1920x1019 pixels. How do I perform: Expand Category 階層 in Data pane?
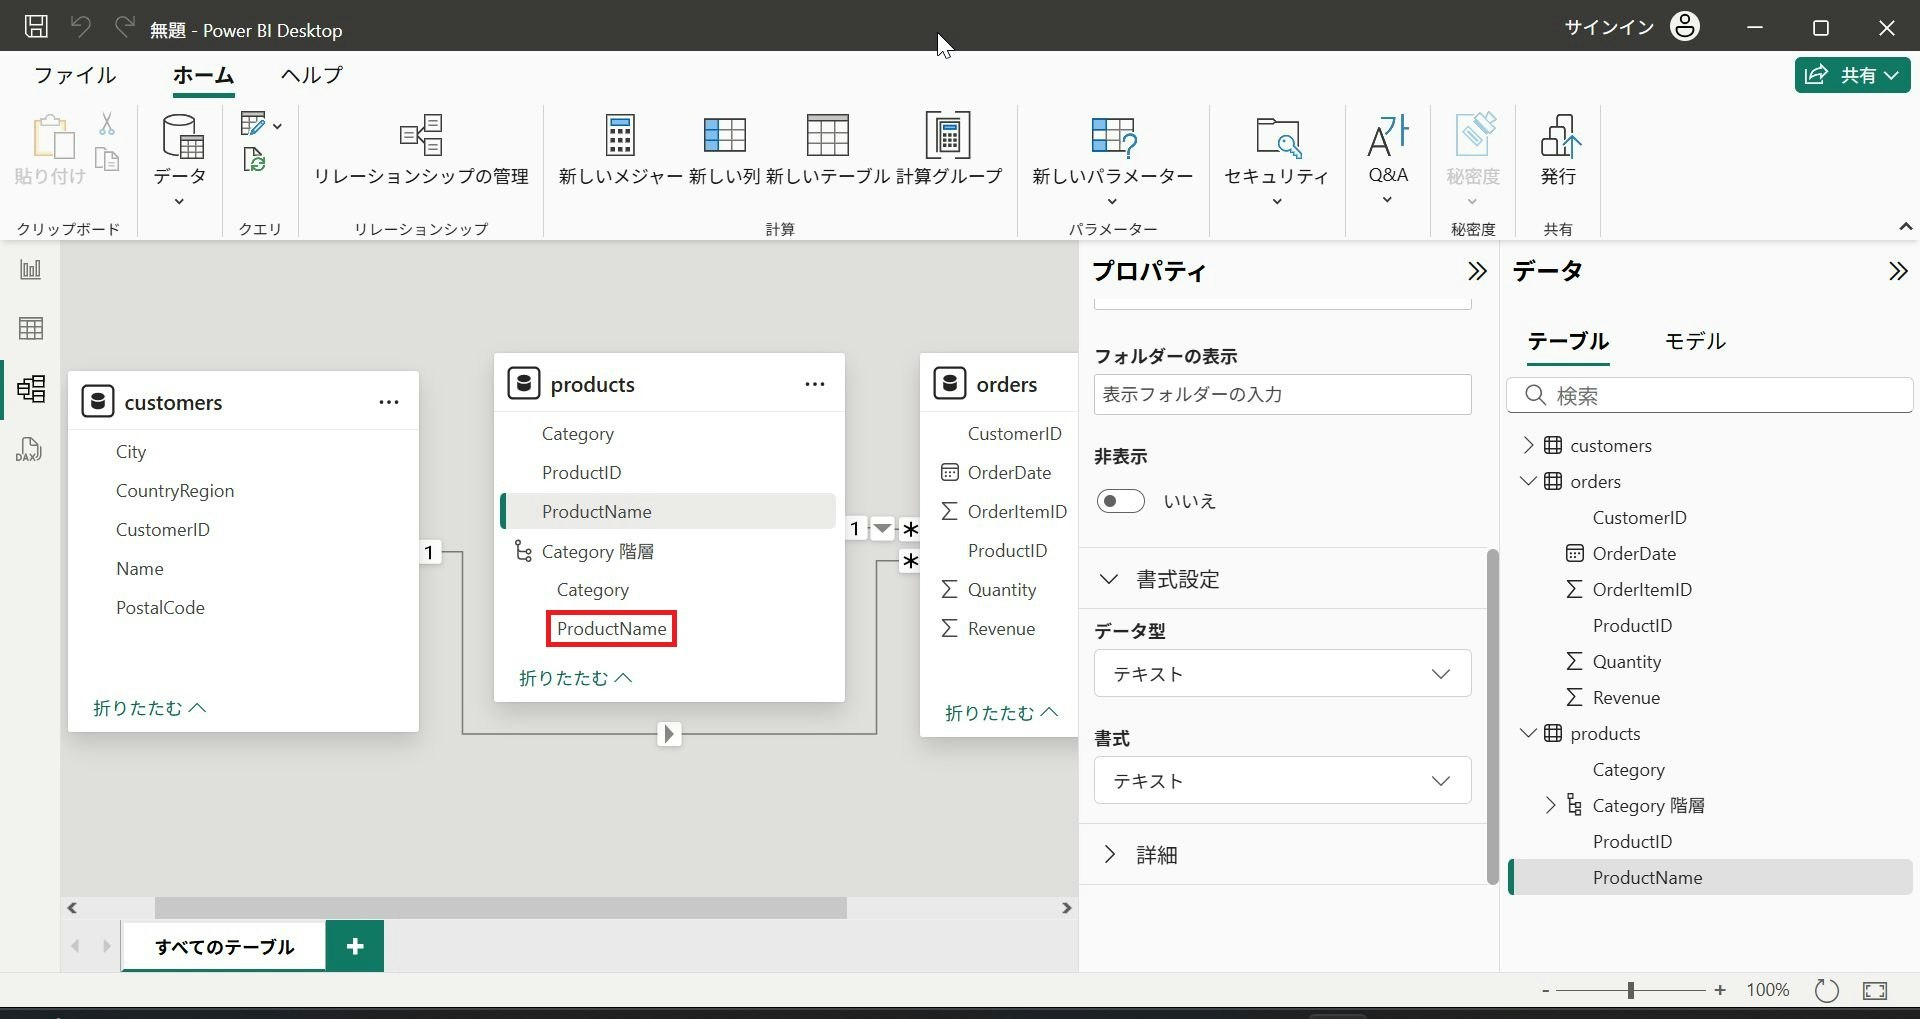coord(1550,805)
